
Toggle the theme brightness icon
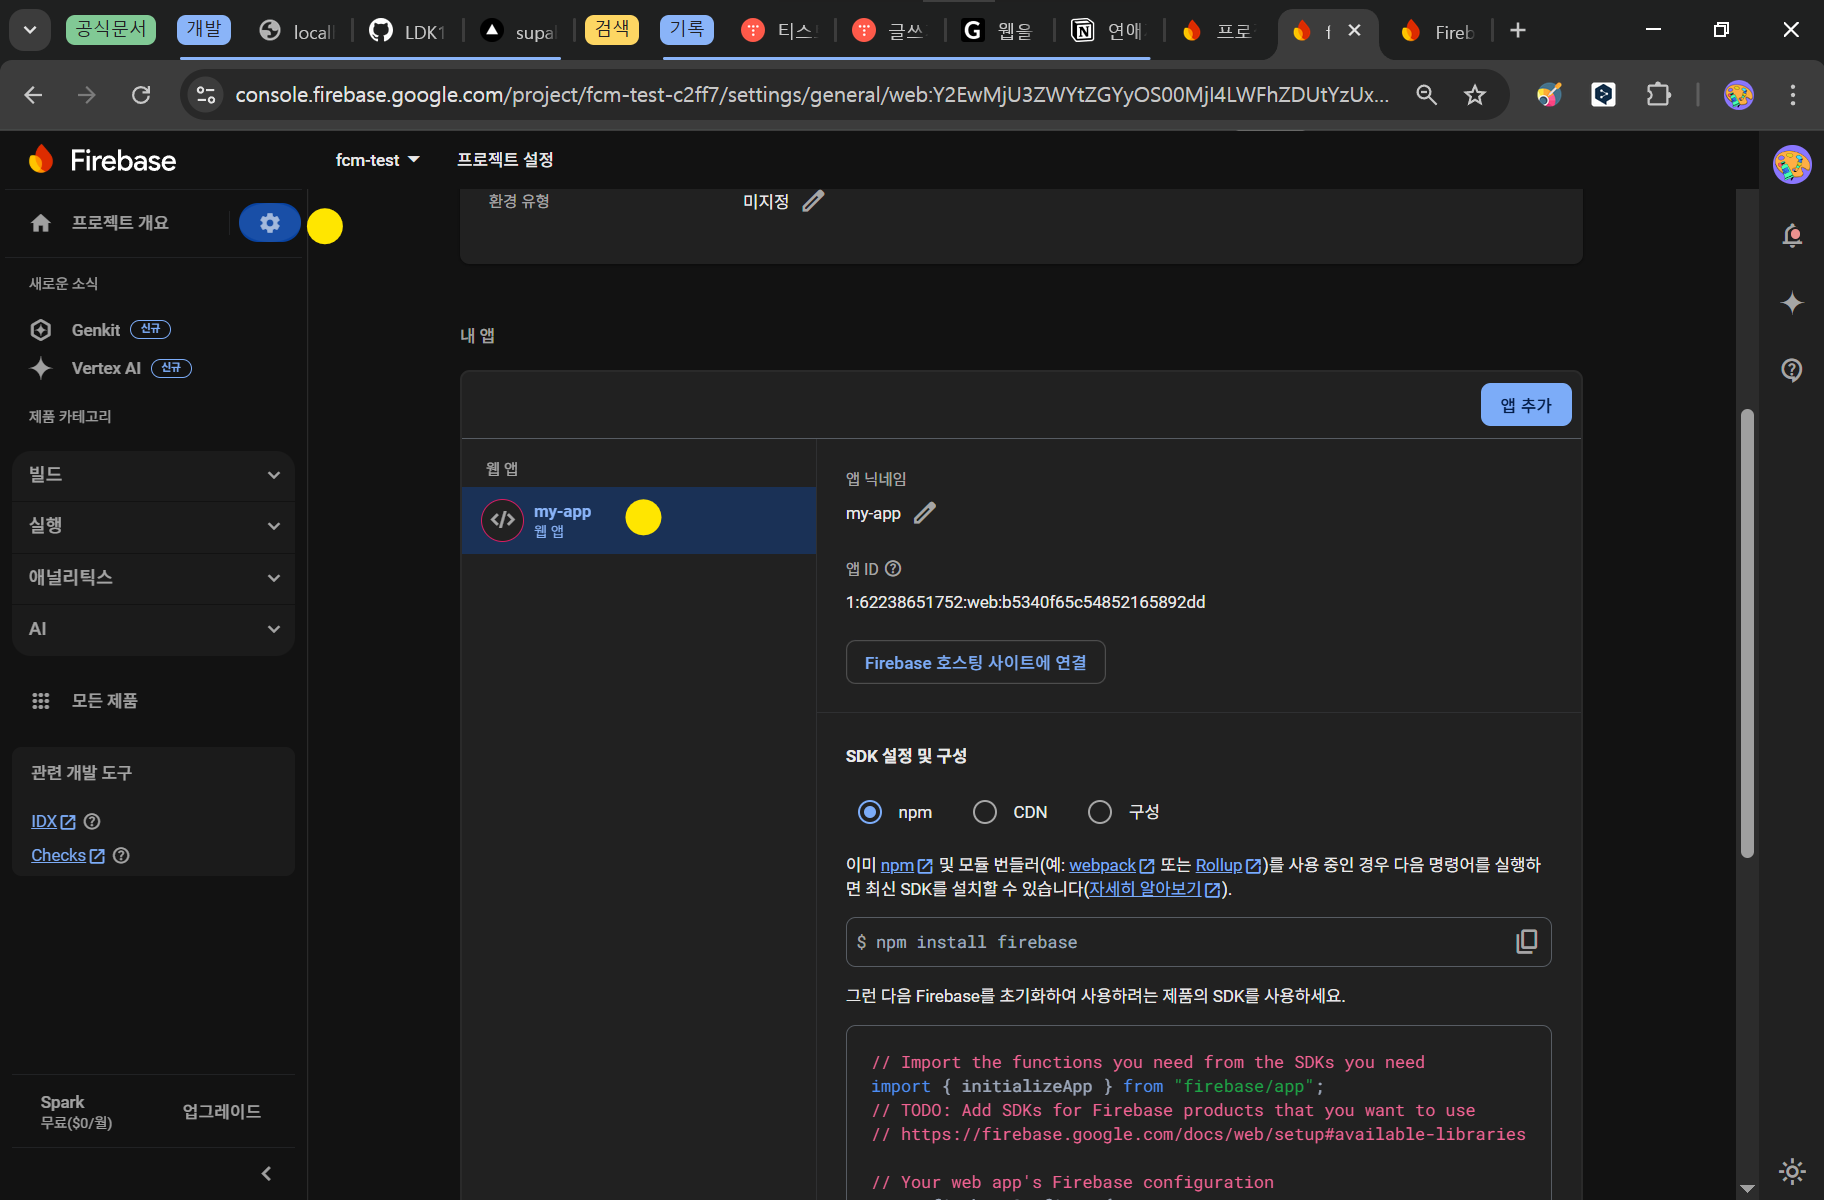pos(1792,1171)
